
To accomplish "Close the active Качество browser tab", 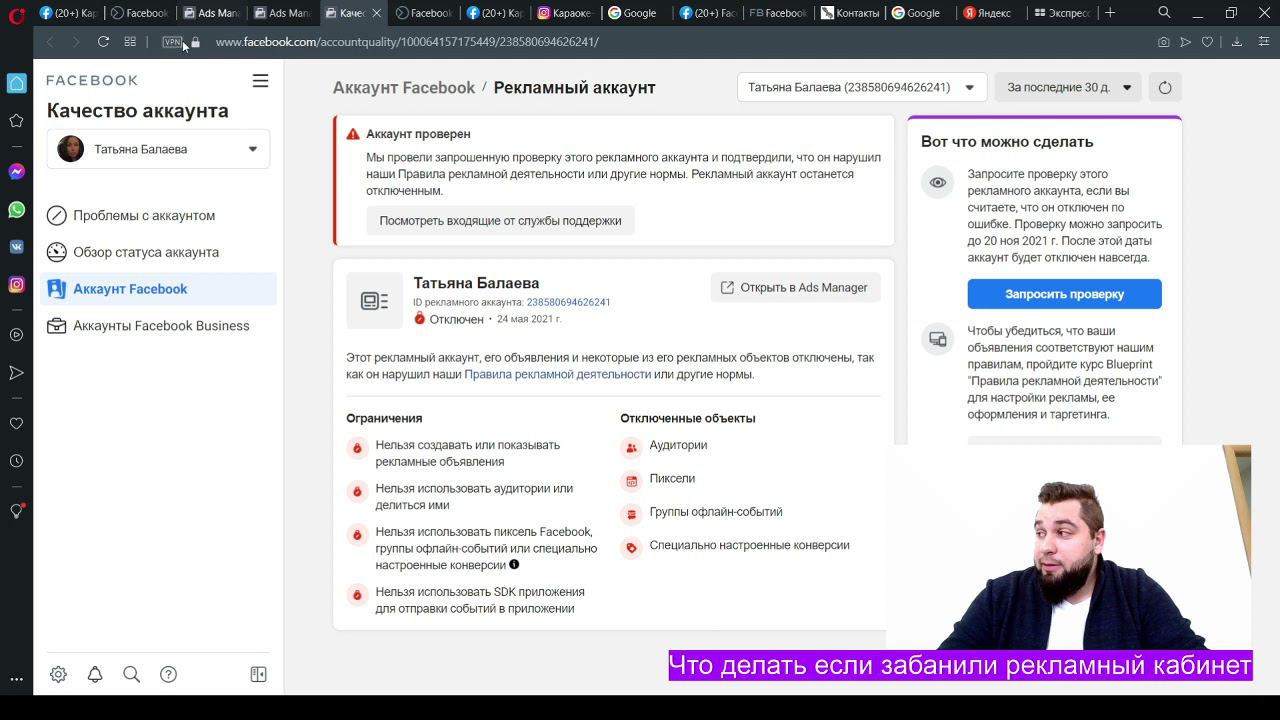I will click(377, 13).
